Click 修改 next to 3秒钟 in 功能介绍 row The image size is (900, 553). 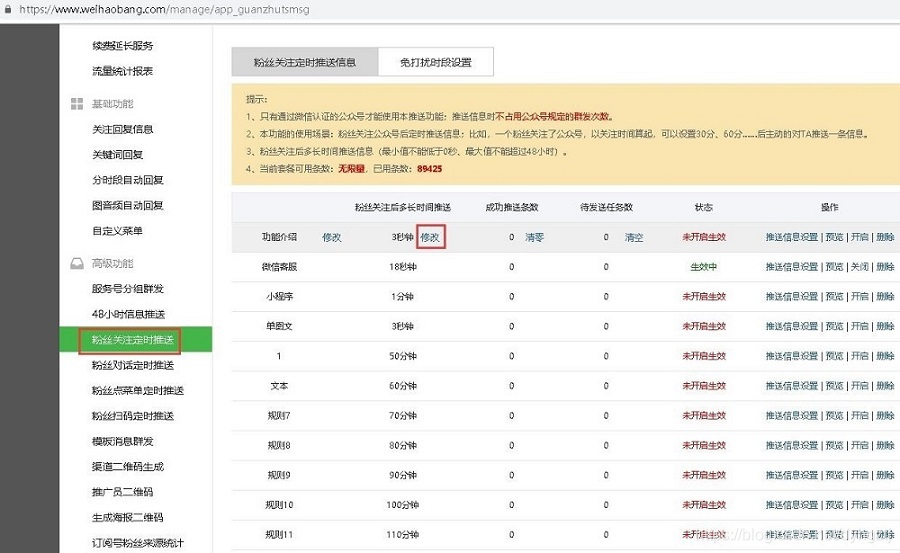(430, 237)
